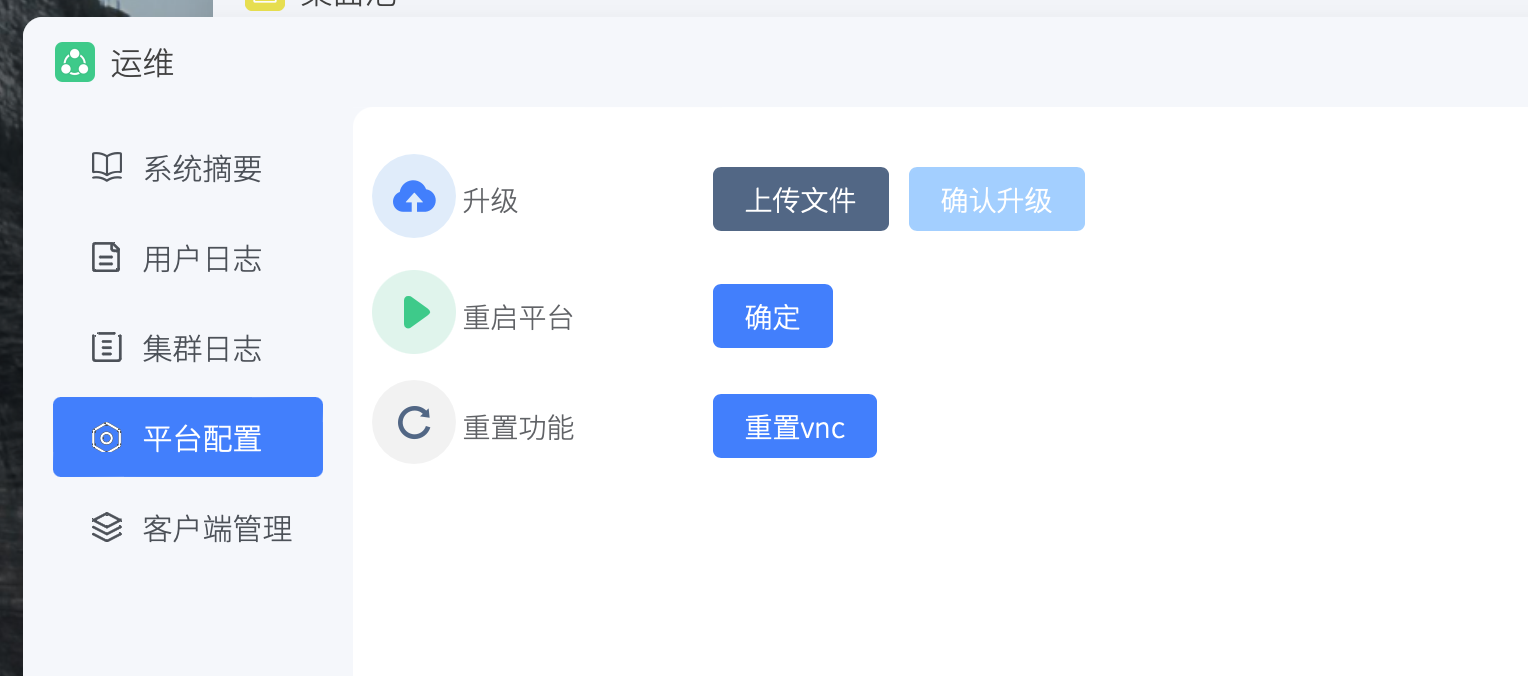This screenshot has width=1528, height=676.
Task: Click the 平台配置 gear icon
Action: pyautogui.click(x=106, y=437)
